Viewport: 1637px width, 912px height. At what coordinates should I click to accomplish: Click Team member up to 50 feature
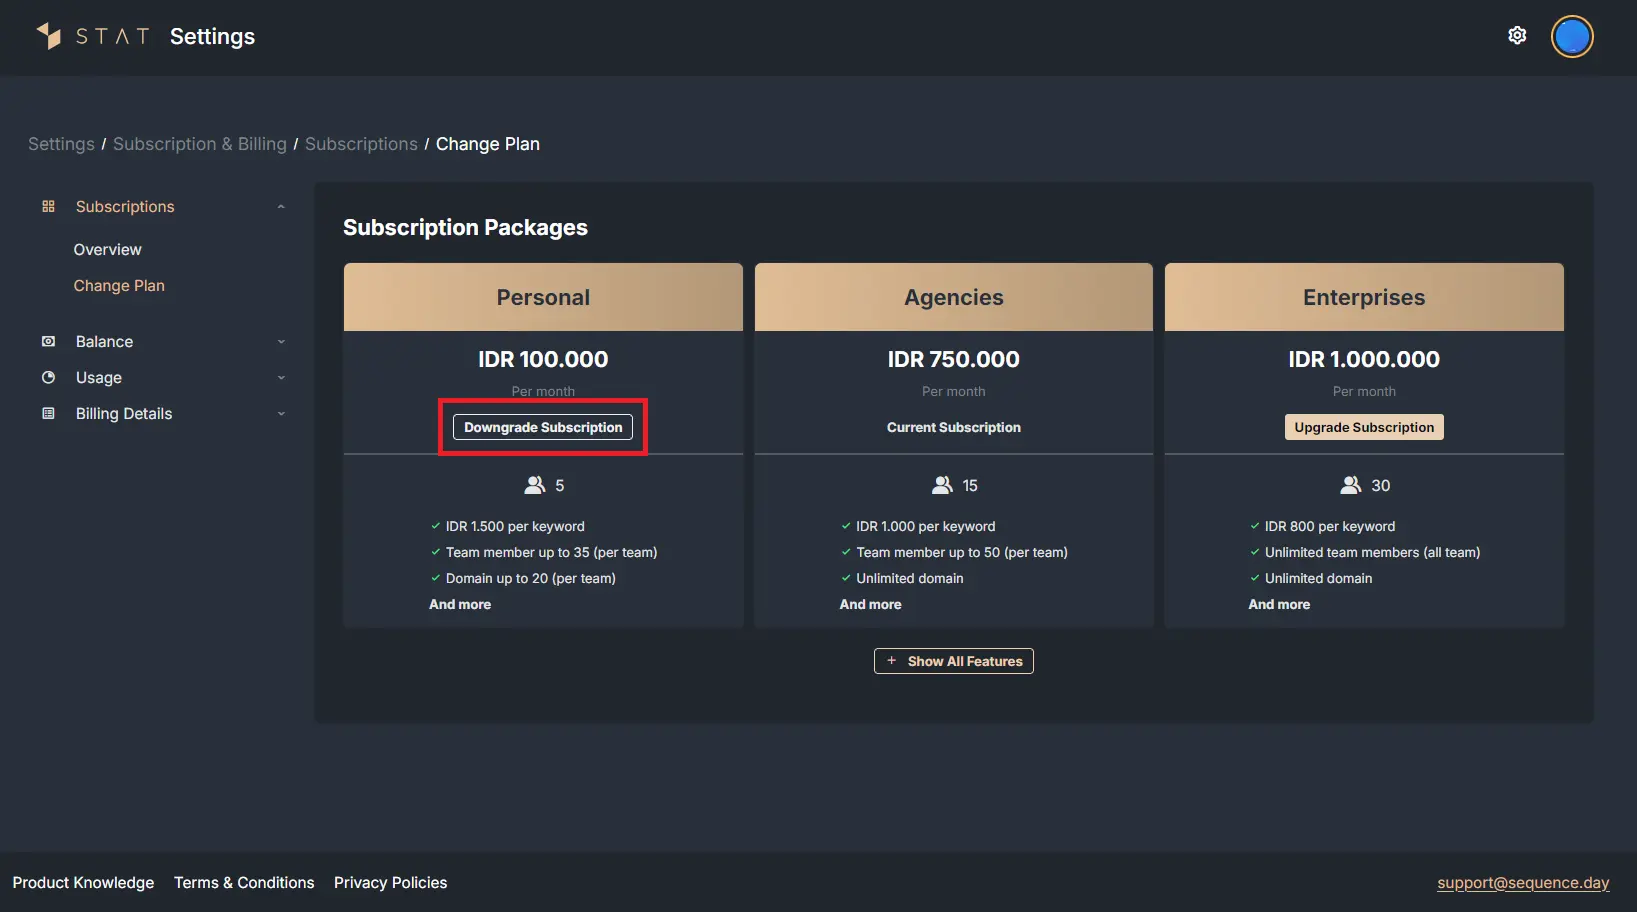962,552
